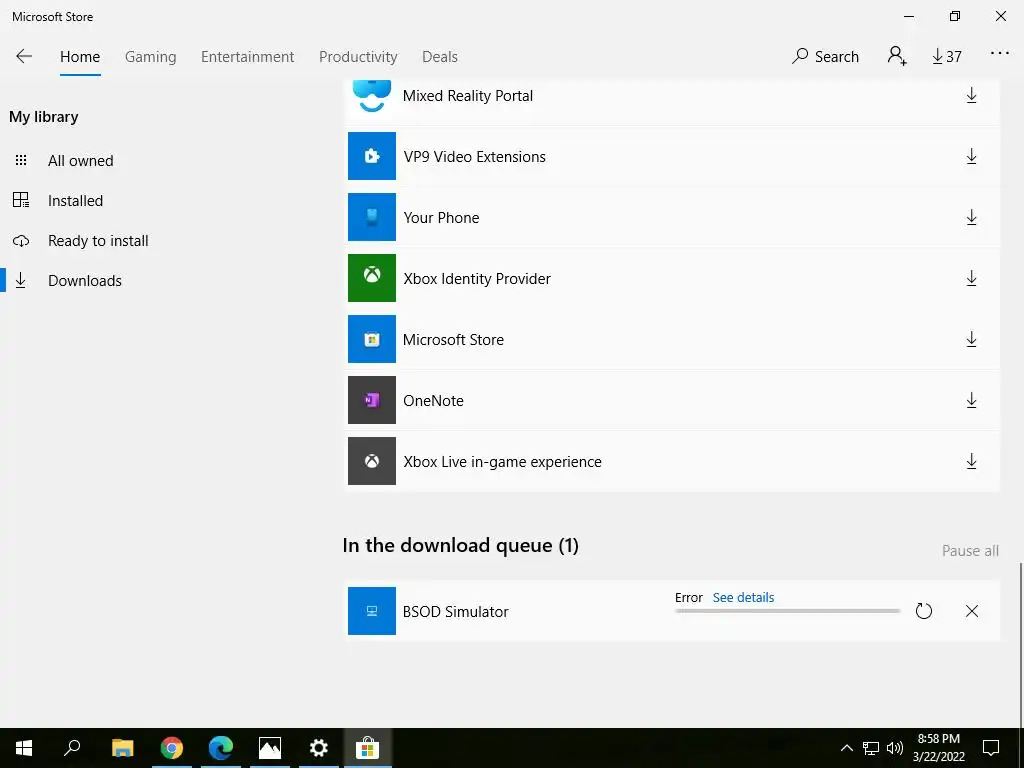Click the VP9 Video Extensions app tile
The image size is (1024, 768).
click(372, 156)
